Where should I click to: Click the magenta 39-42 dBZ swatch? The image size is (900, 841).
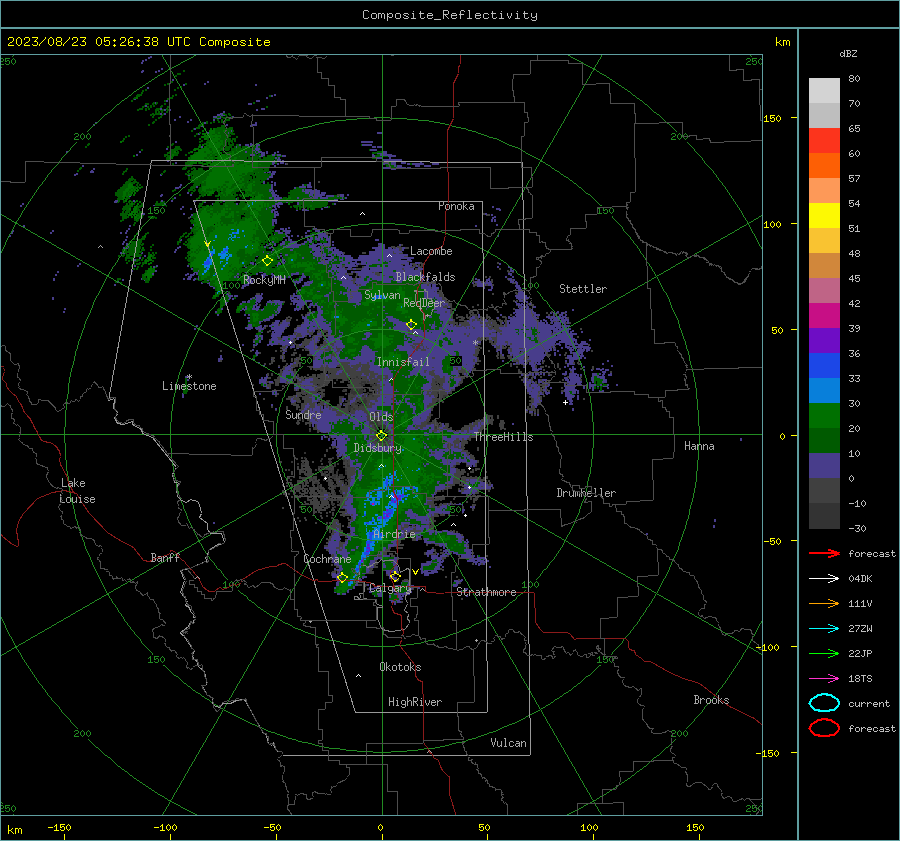pyautogui.click(x=824, y=316)
